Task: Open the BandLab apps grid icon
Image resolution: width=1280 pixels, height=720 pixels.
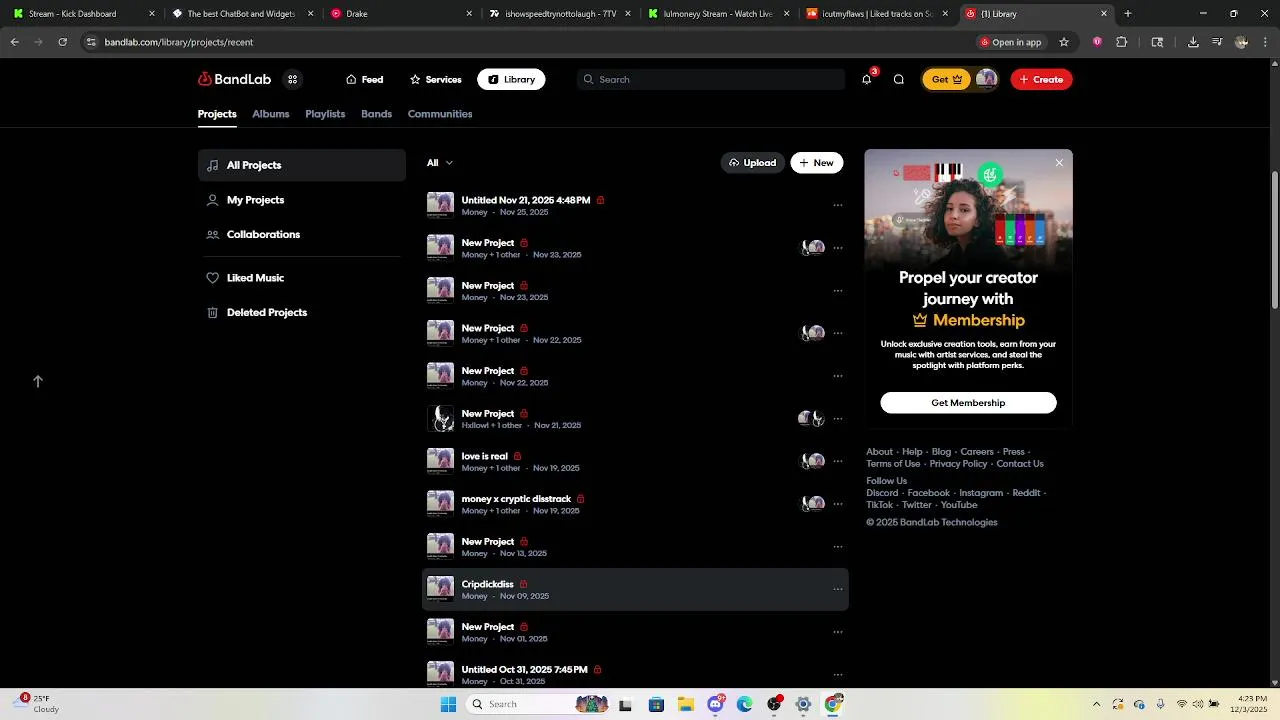Action: point(292,79)
